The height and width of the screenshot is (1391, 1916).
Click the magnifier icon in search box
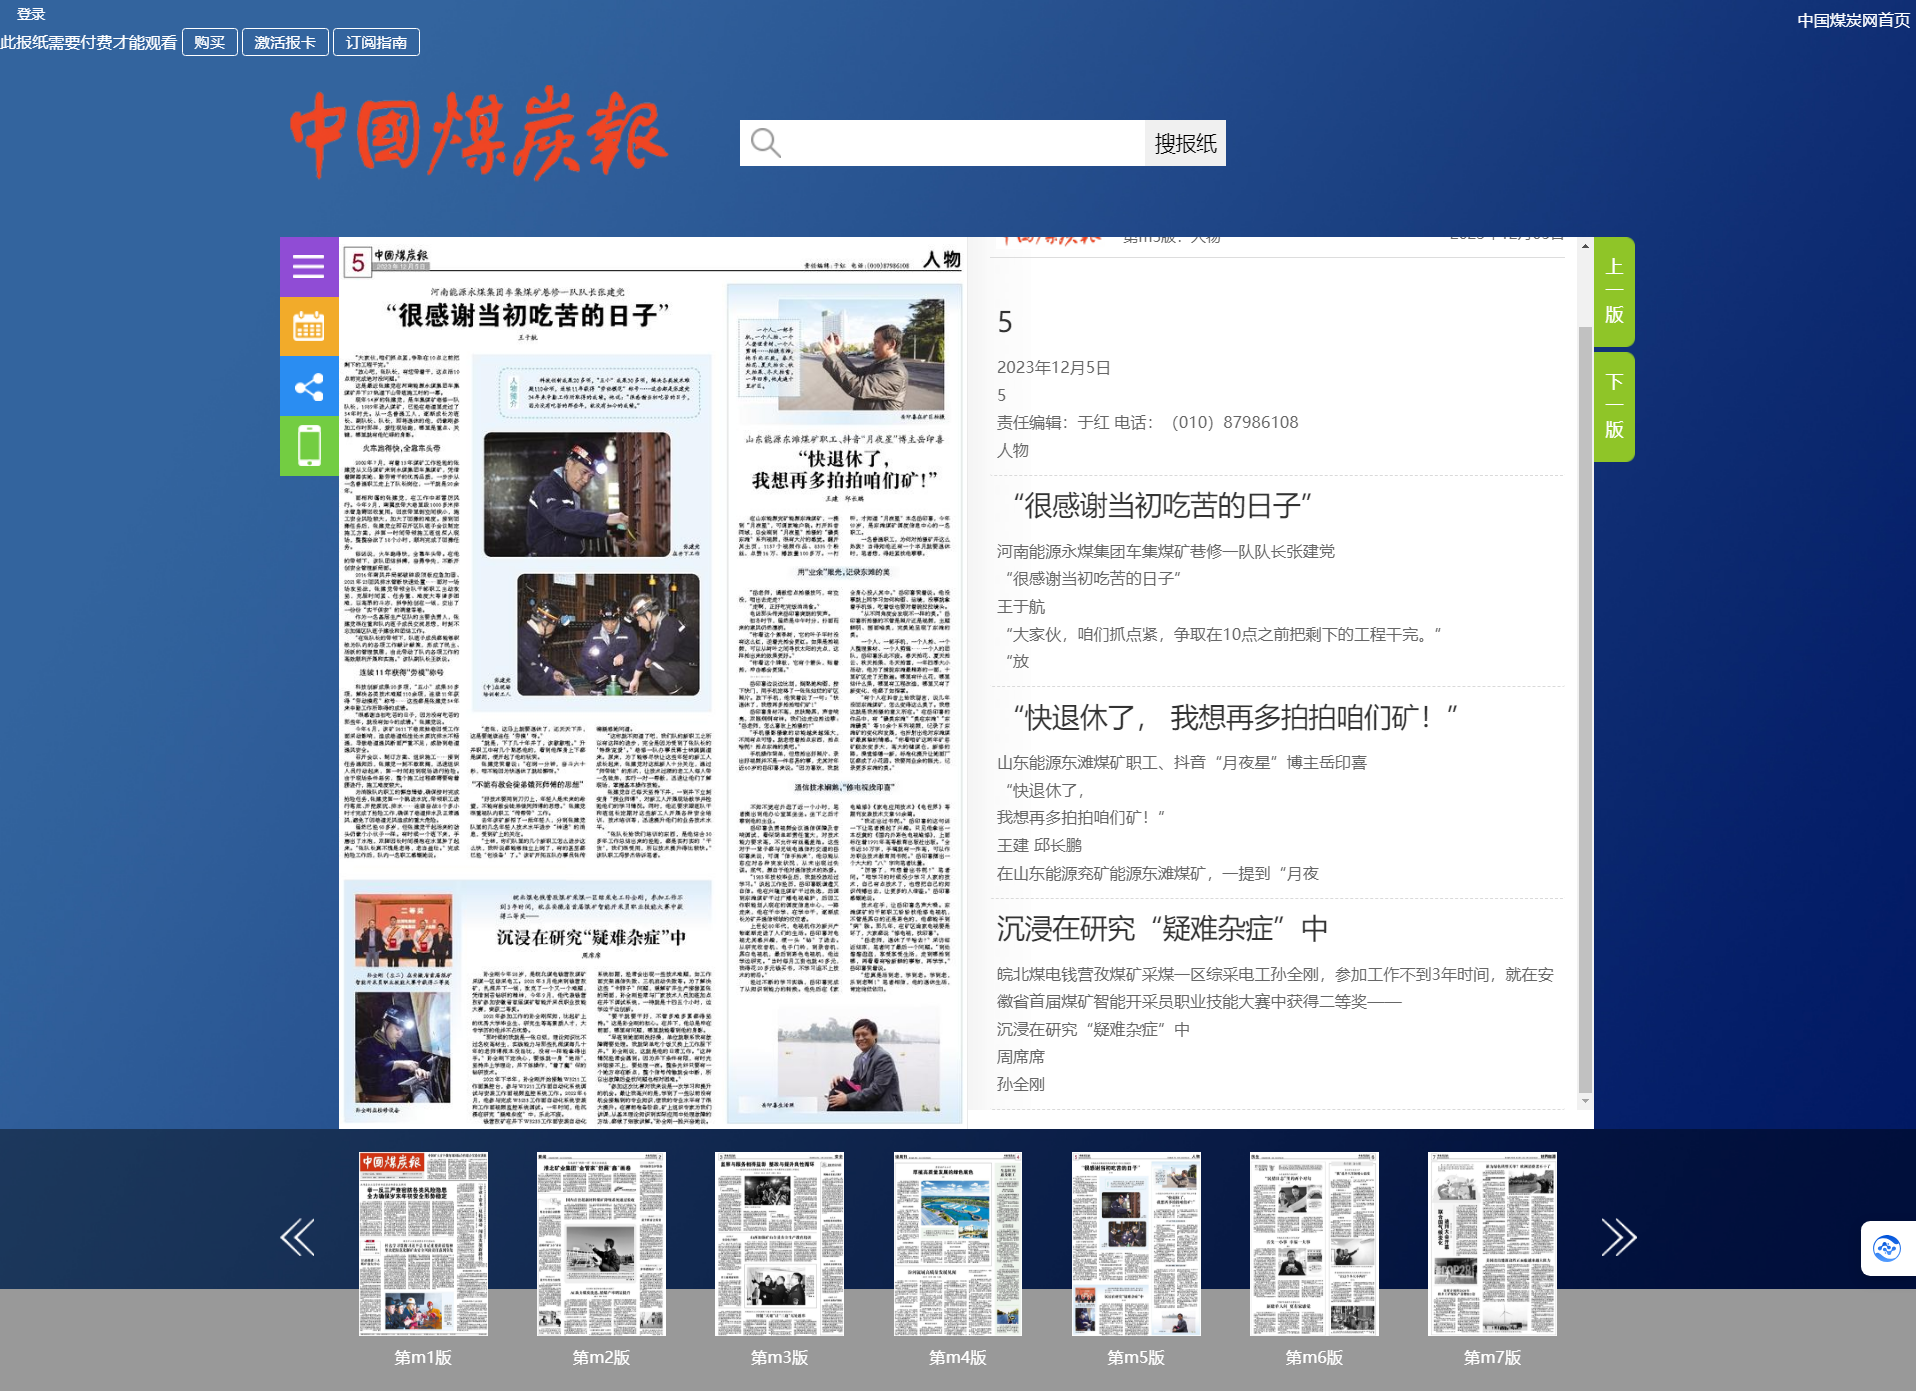click(766, 143)
